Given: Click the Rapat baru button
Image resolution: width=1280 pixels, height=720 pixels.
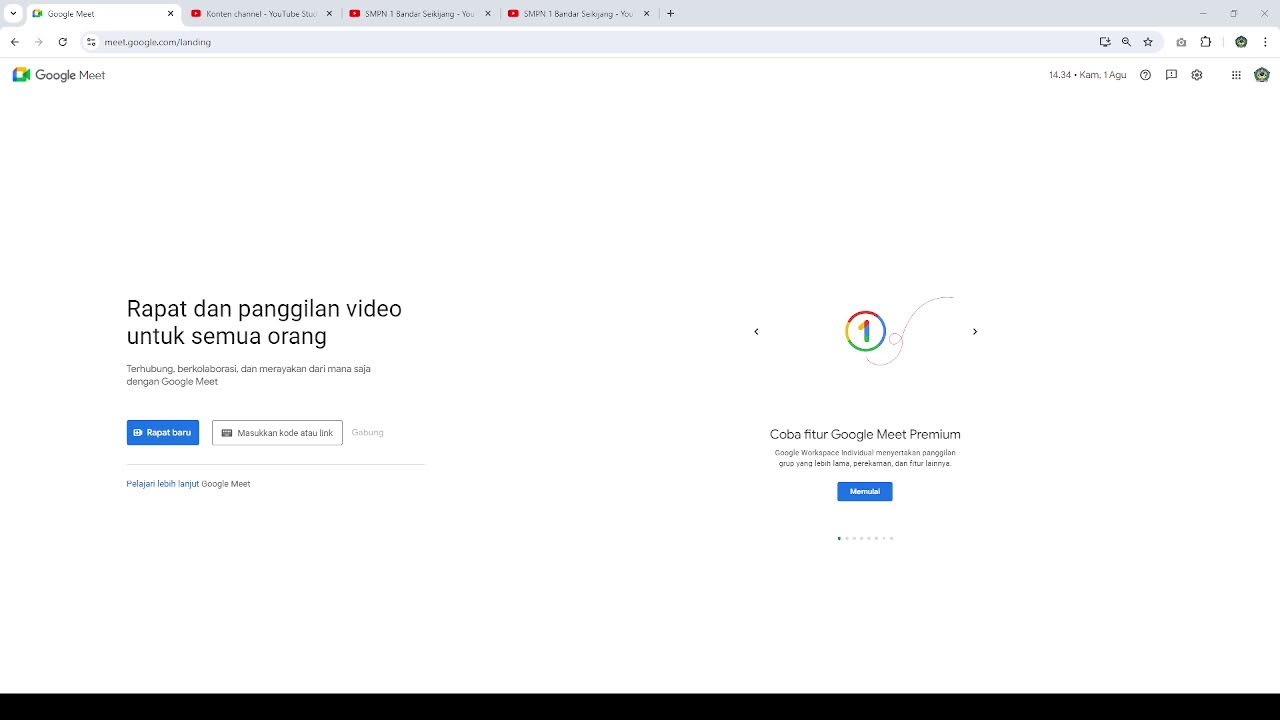Looking at the screenshot, I should (163, 433).
